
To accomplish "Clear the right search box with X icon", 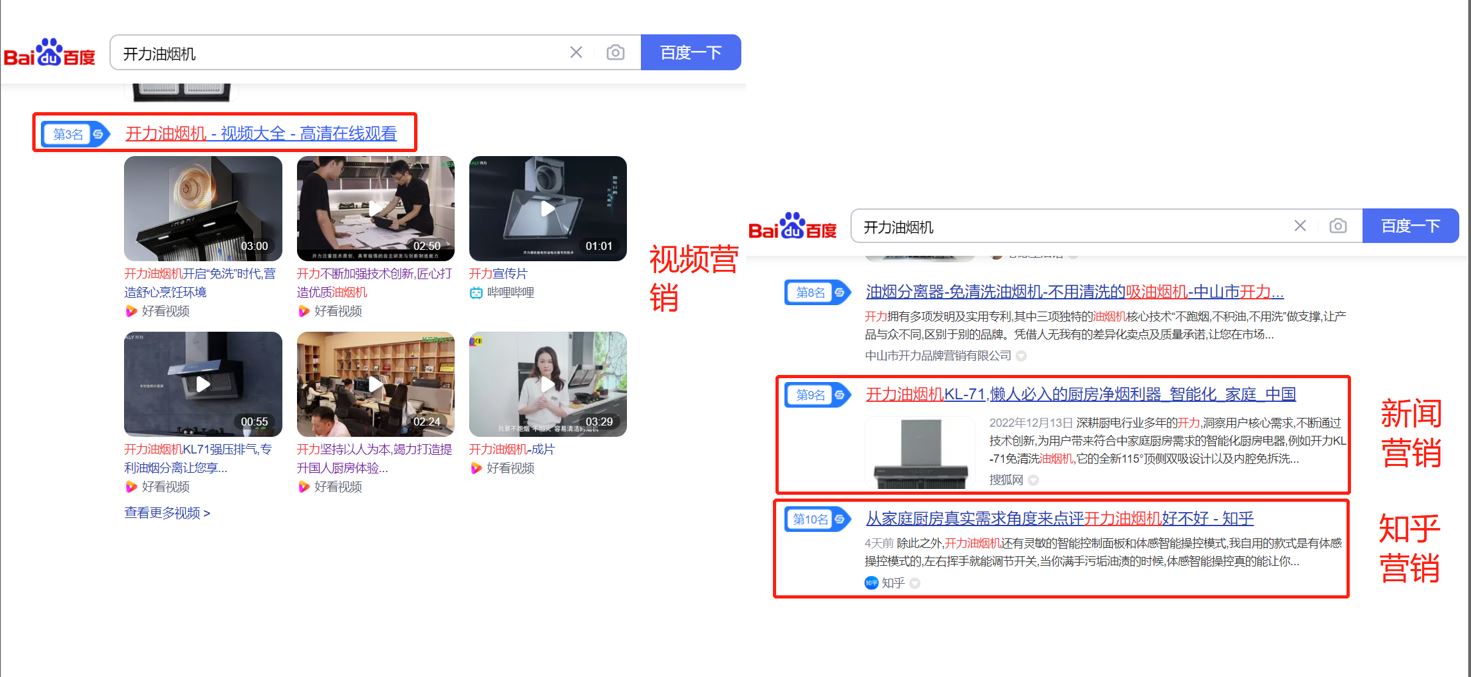I will coord(1300,226).
